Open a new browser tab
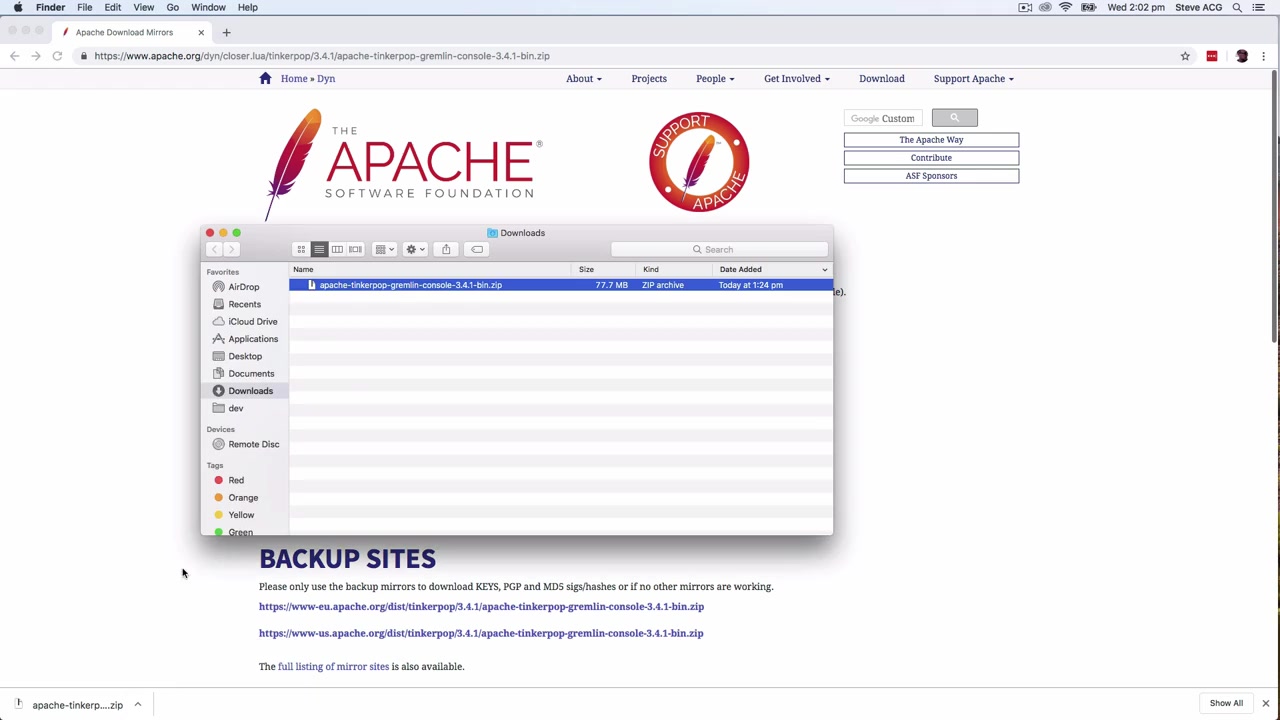This screenshot has height=720, width=1280. [226, 32]
